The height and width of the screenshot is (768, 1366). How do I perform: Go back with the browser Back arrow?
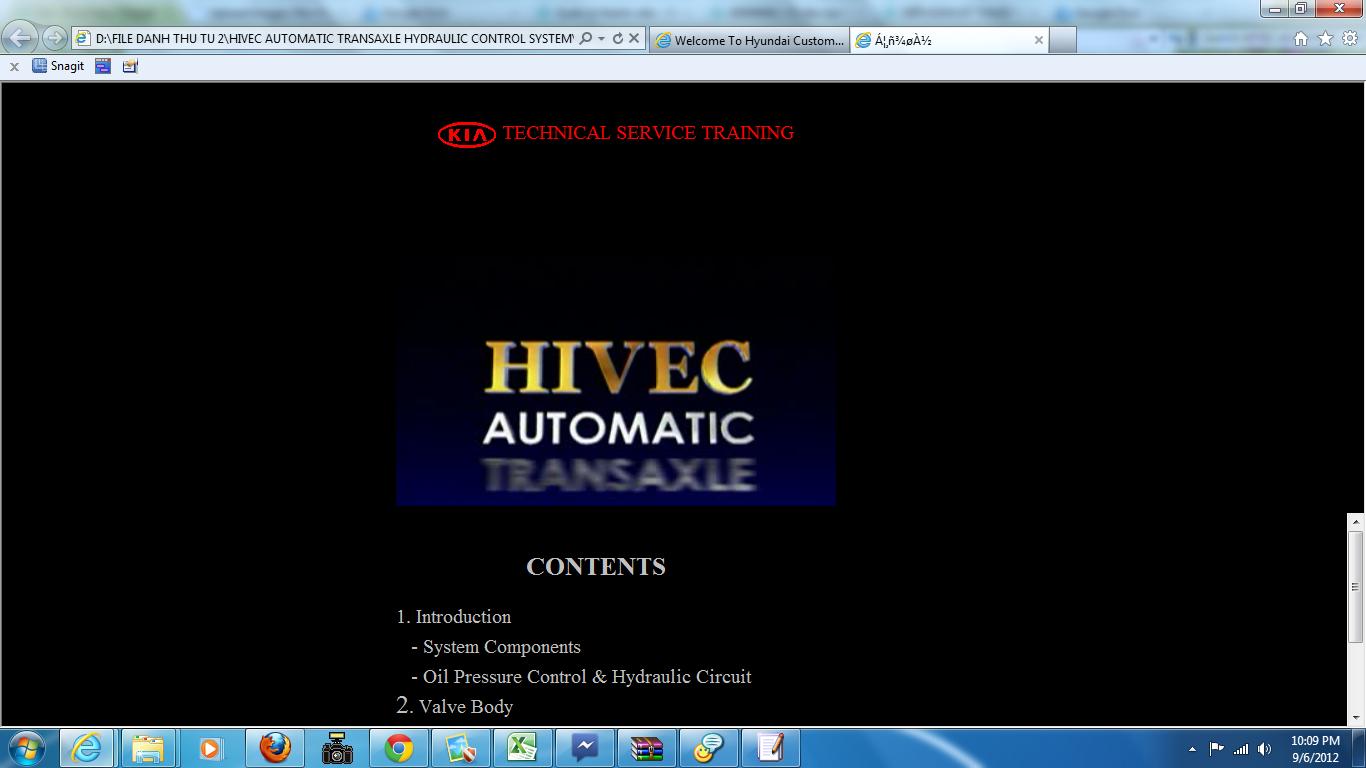point(20,38)
